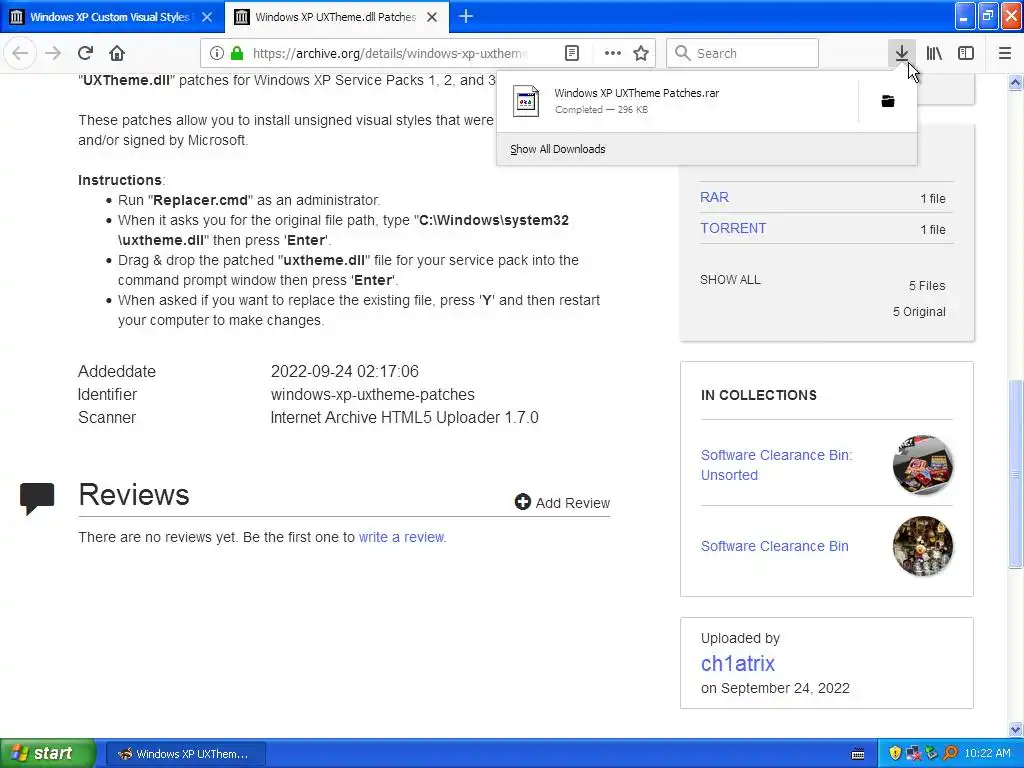This screenshot has height=768, width=1024.
Task: Reload the current page
Action: (85, 53)
